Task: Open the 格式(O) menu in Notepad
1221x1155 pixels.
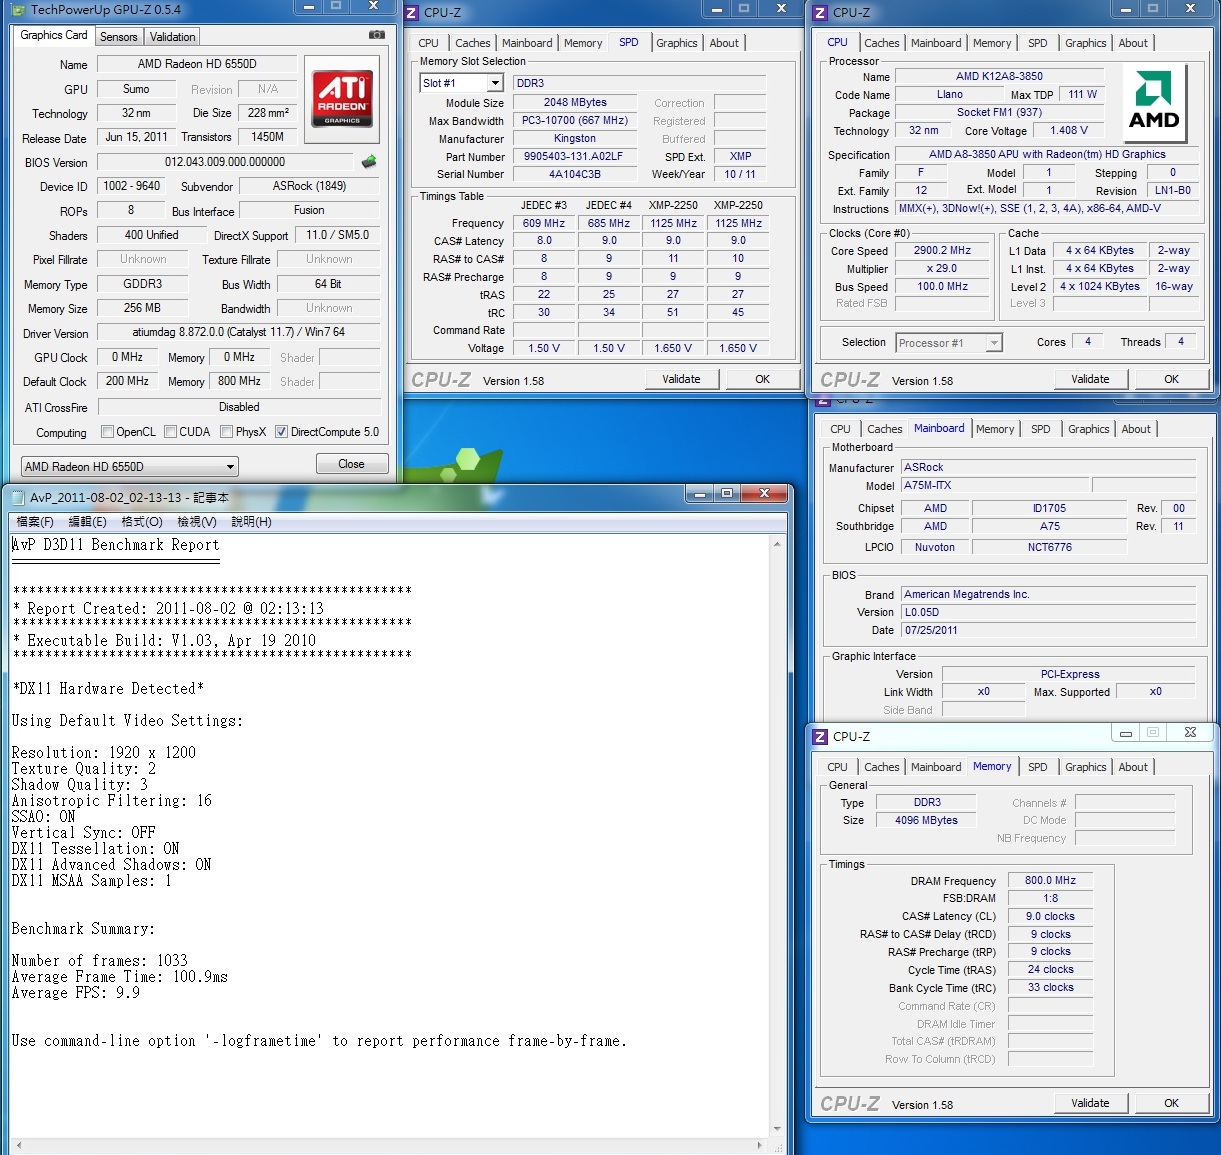Action: 141,522
